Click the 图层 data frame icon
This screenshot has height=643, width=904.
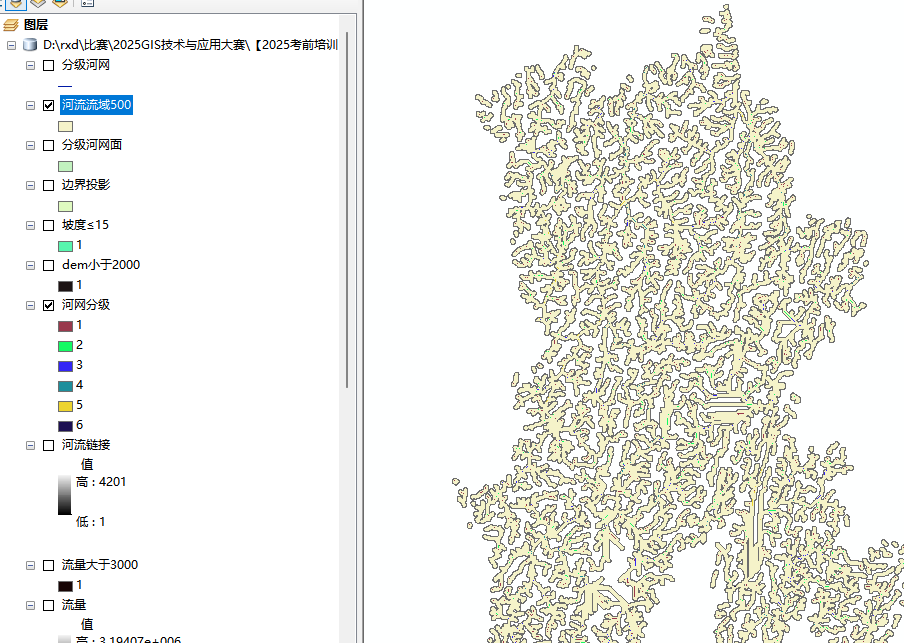(11, 25)
